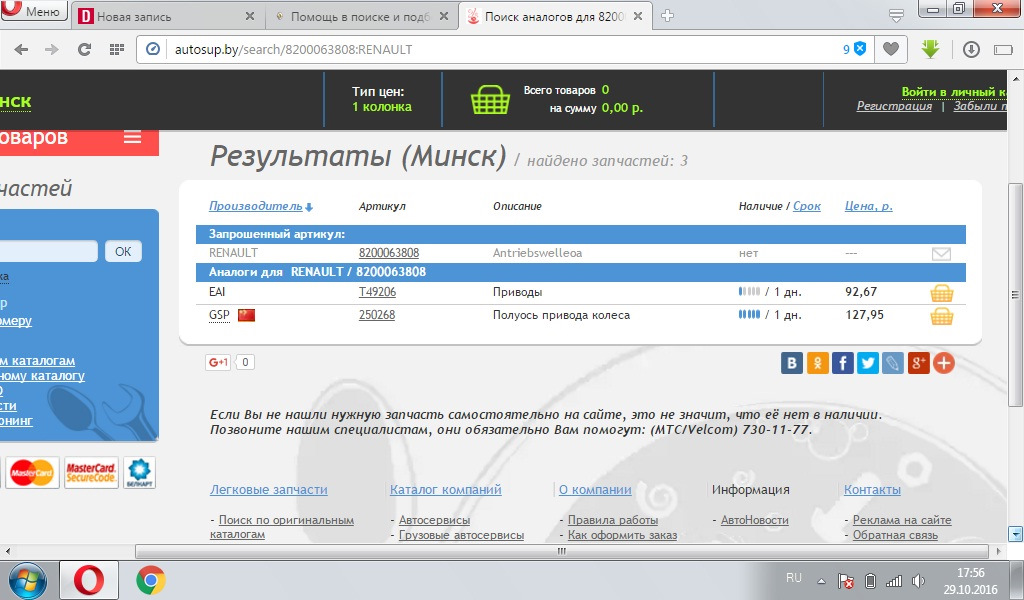
Task: Open the Opera Меню button
Action: click(33, 10)
